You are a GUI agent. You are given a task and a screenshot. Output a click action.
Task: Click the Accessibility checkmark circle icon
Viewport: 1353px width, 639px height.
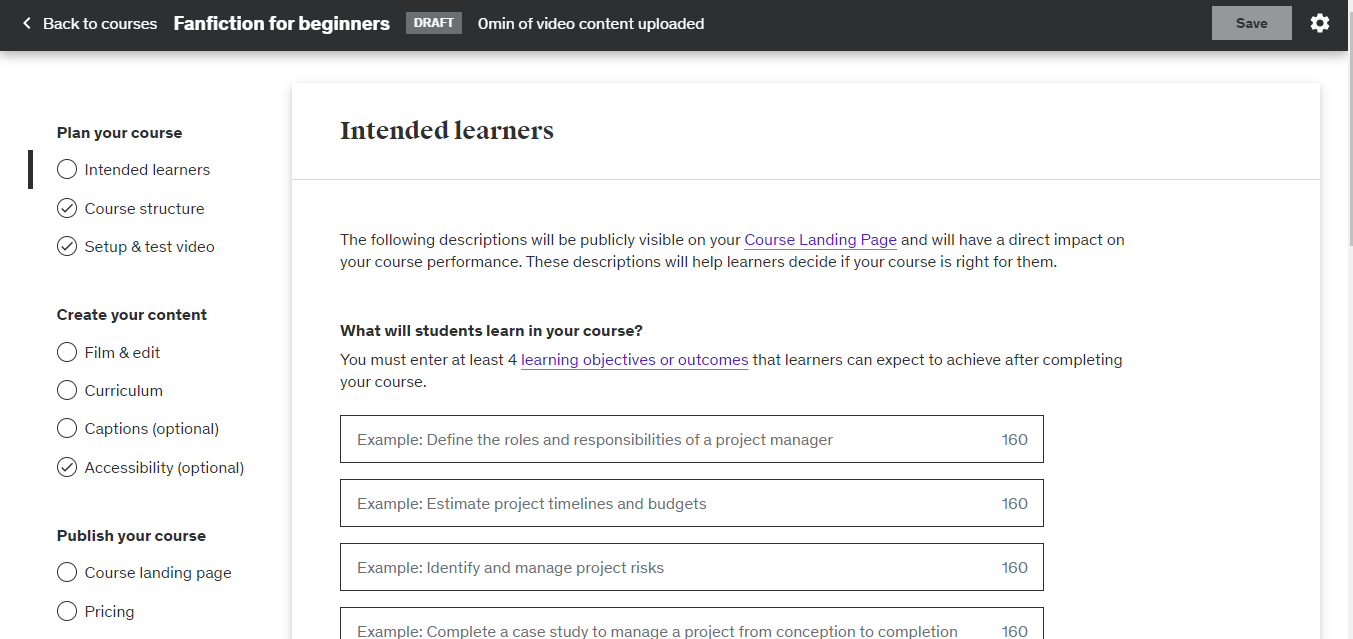click(x=67, y=467)
